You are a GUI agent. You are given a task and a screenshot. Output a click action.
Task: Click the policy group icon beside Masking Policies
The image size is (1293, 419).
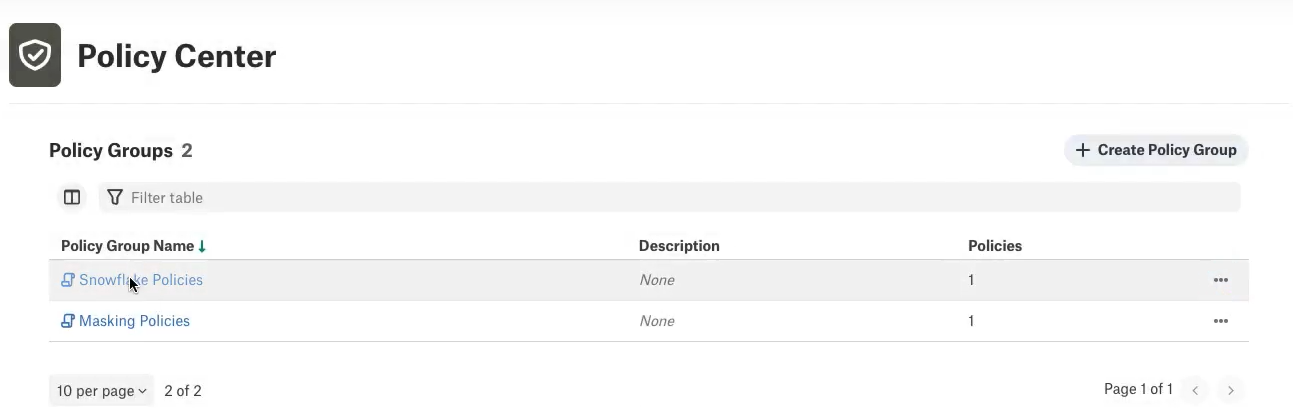68,321
